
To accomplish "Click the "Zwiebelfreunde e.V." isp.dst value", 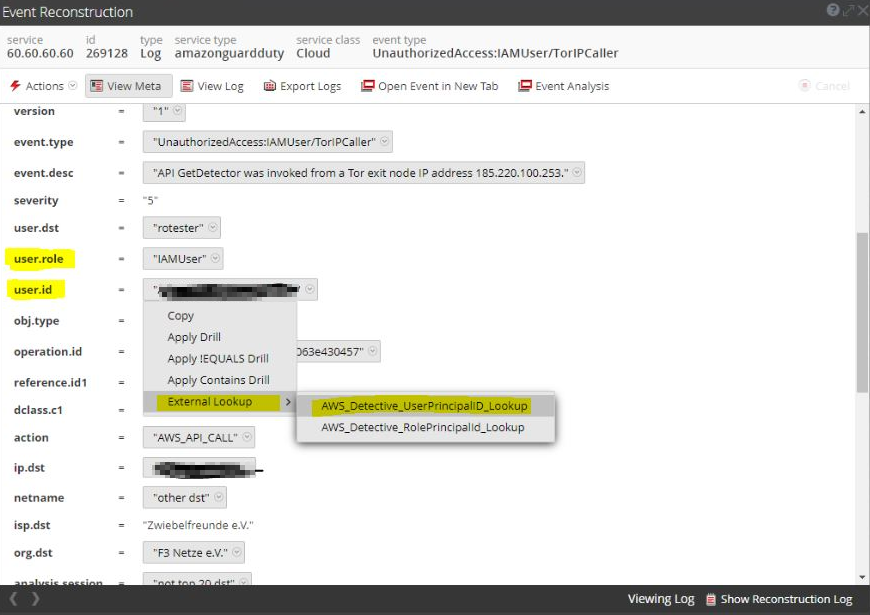I will 198,525.
